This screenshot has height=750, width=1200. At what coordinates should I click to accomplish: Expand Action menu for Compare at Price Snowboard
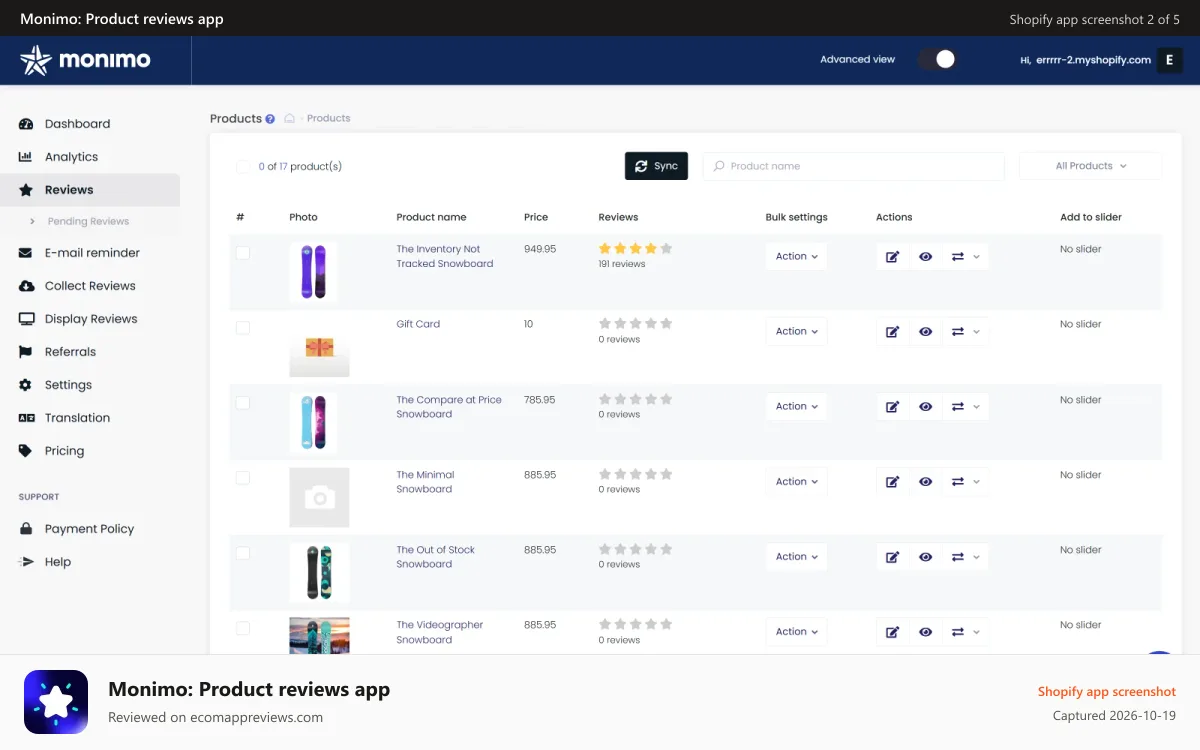coord(797,406)
